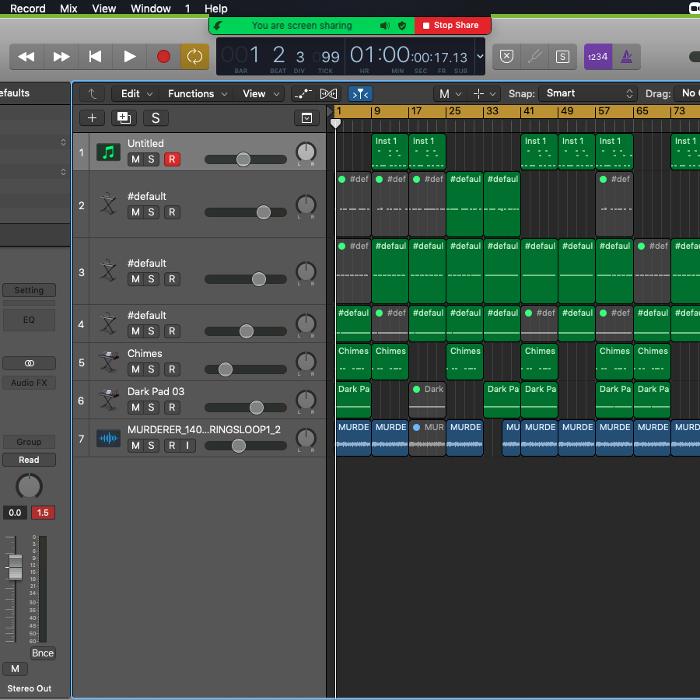This screenshot has width=700, height=700.
Task: Toggle the purple count-in 1234 button
Action: (x=597, y=57)
